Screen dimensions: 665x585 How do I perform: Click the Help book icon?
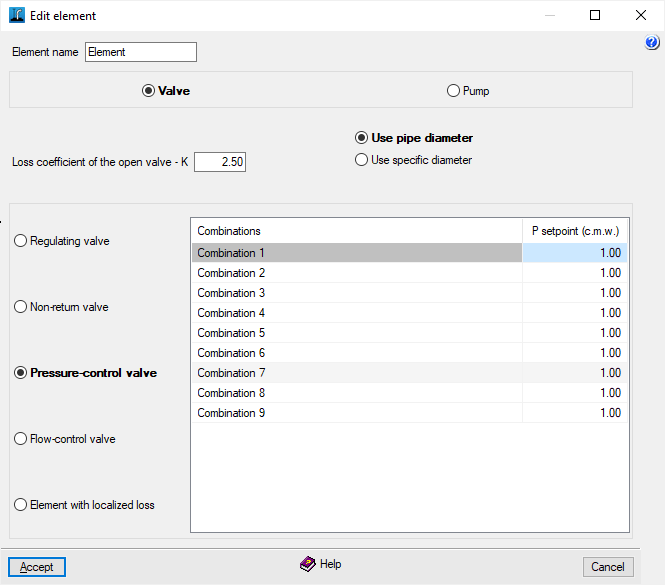click(x=308, y=565)
